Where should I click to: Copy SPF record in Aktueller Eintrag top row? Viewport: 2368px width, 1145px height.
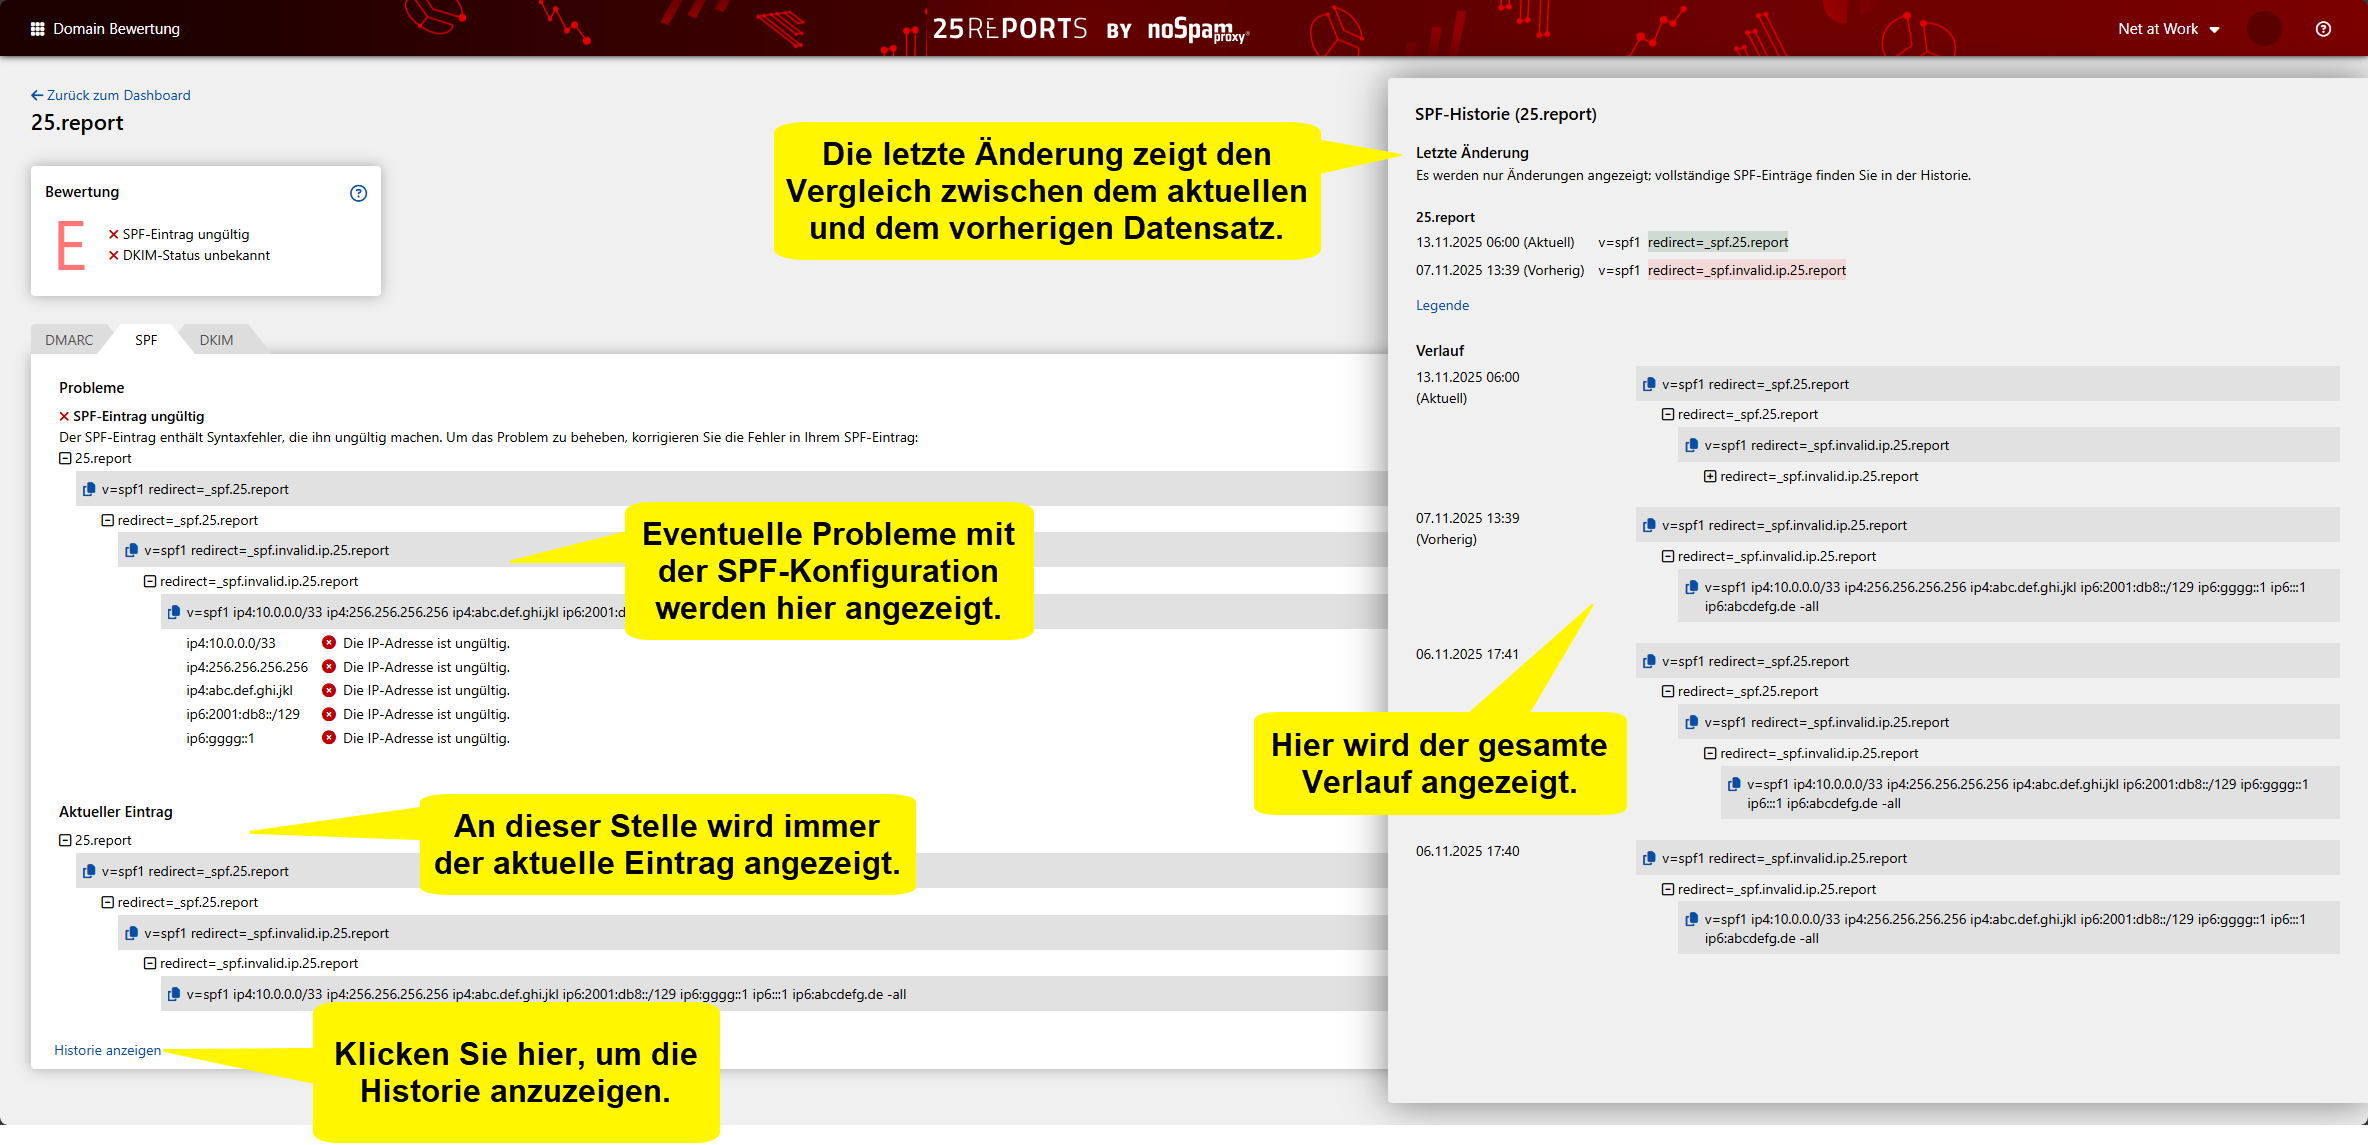(x=89, y=871)
